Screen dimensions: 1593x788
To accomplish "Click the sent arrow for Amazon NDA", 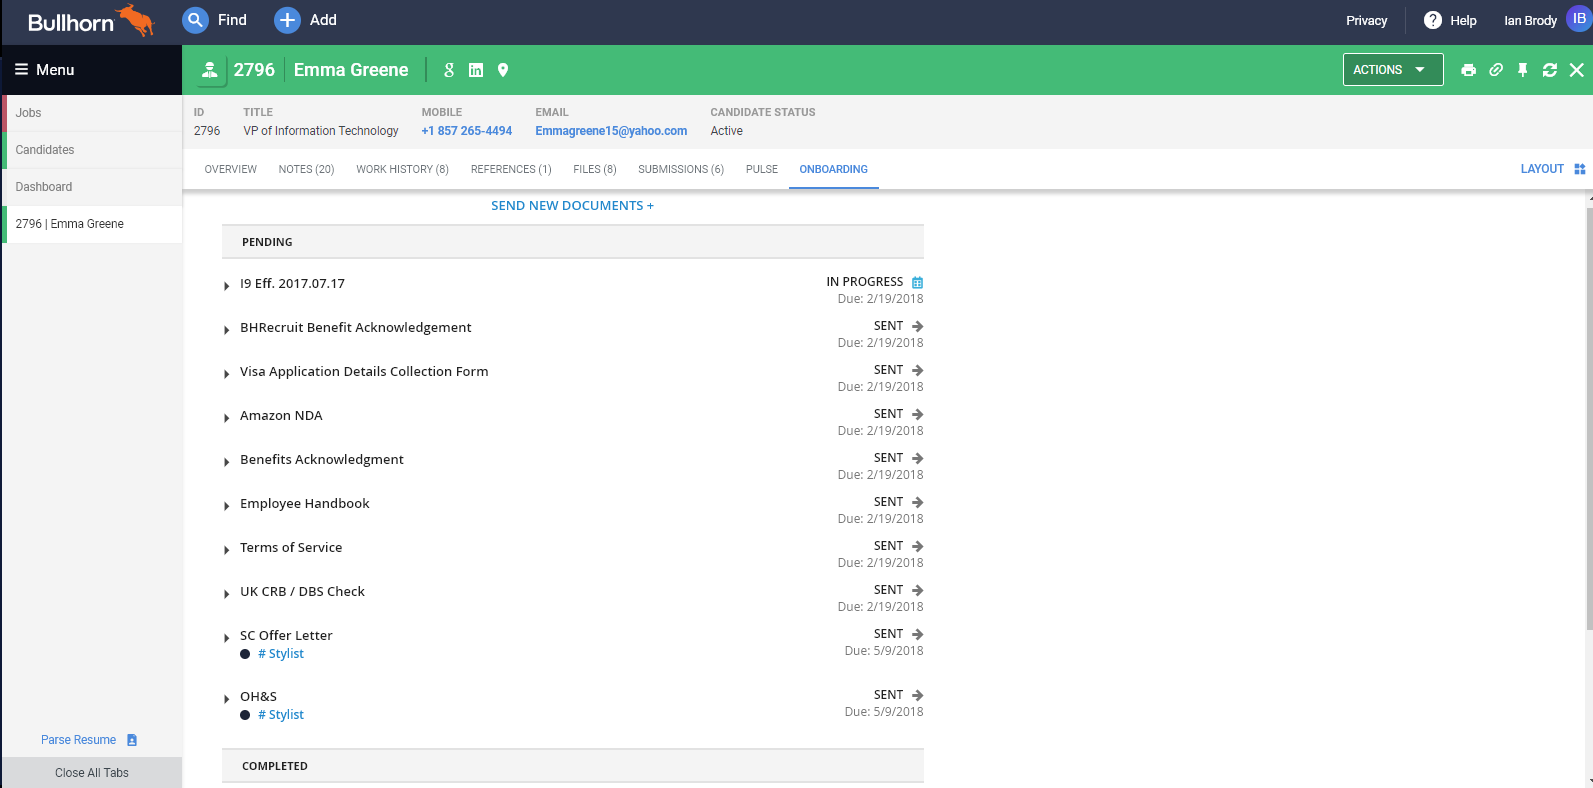I will tap(917, 414).
